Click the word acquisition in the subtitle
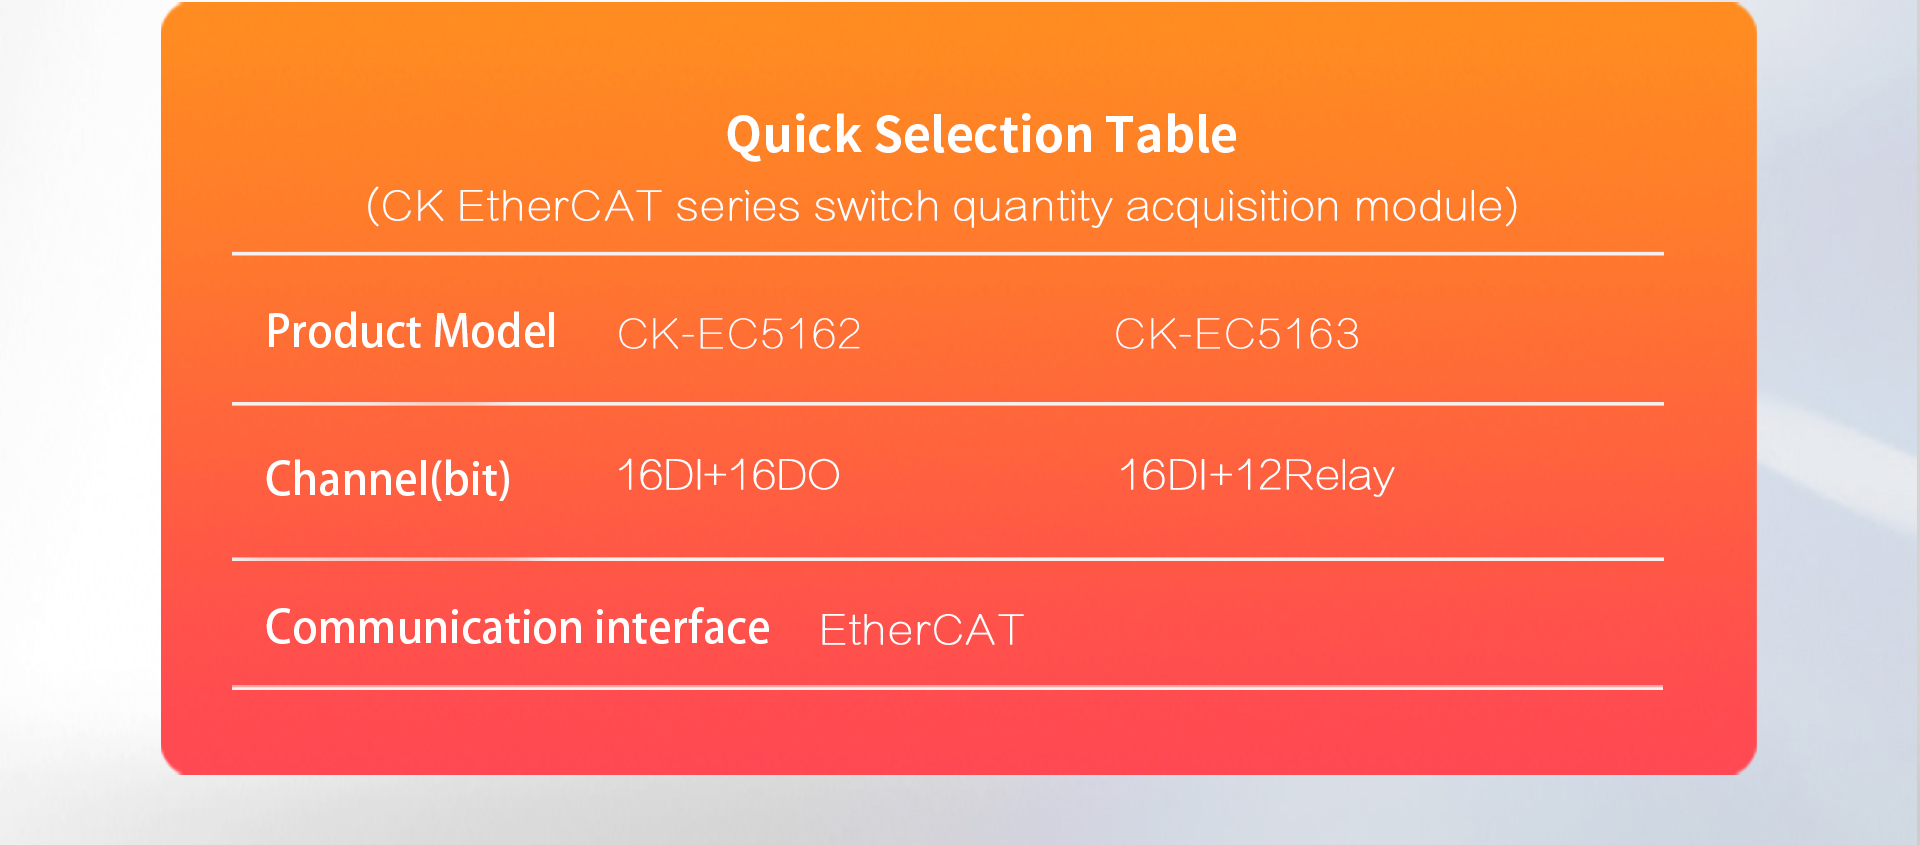 click(1232, 208)
